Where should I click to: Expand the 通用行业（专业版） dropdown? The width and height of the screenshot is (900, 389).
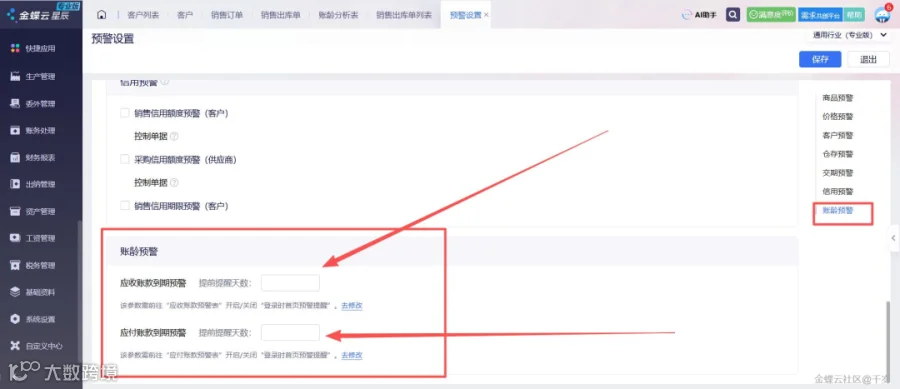pos(849,36)
